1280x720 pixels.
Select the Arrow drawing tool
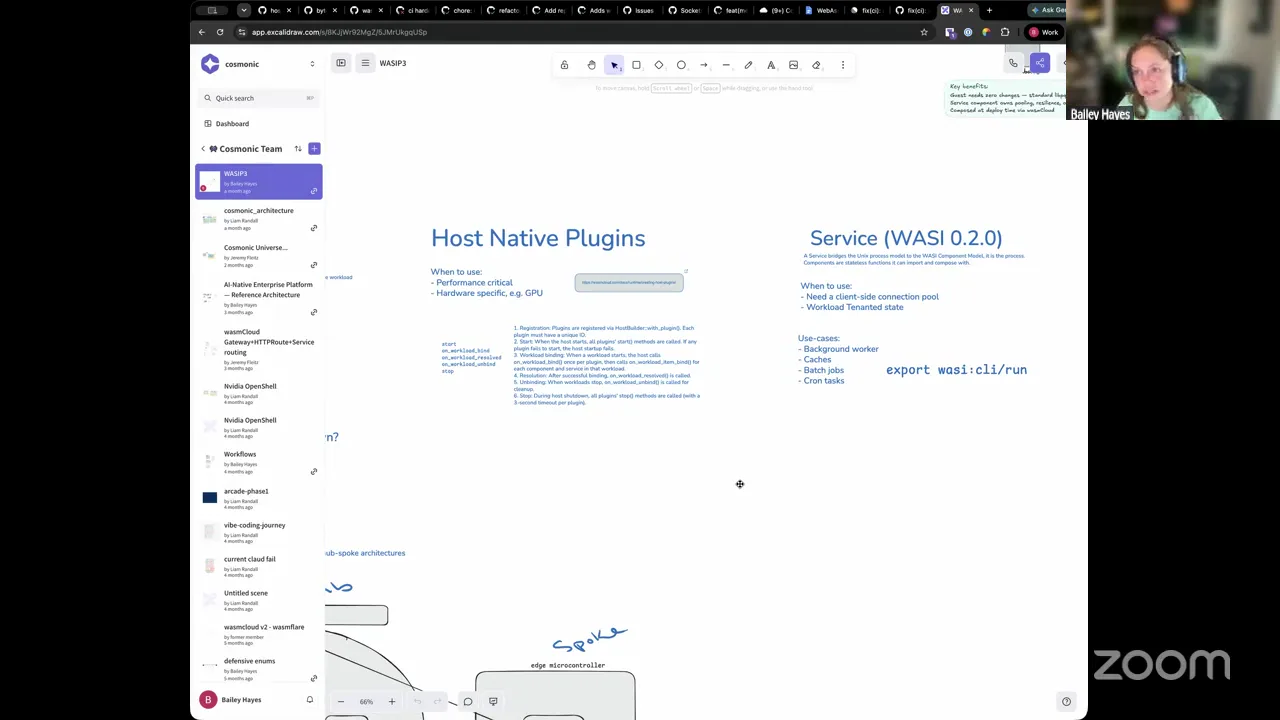coord(704,65)
